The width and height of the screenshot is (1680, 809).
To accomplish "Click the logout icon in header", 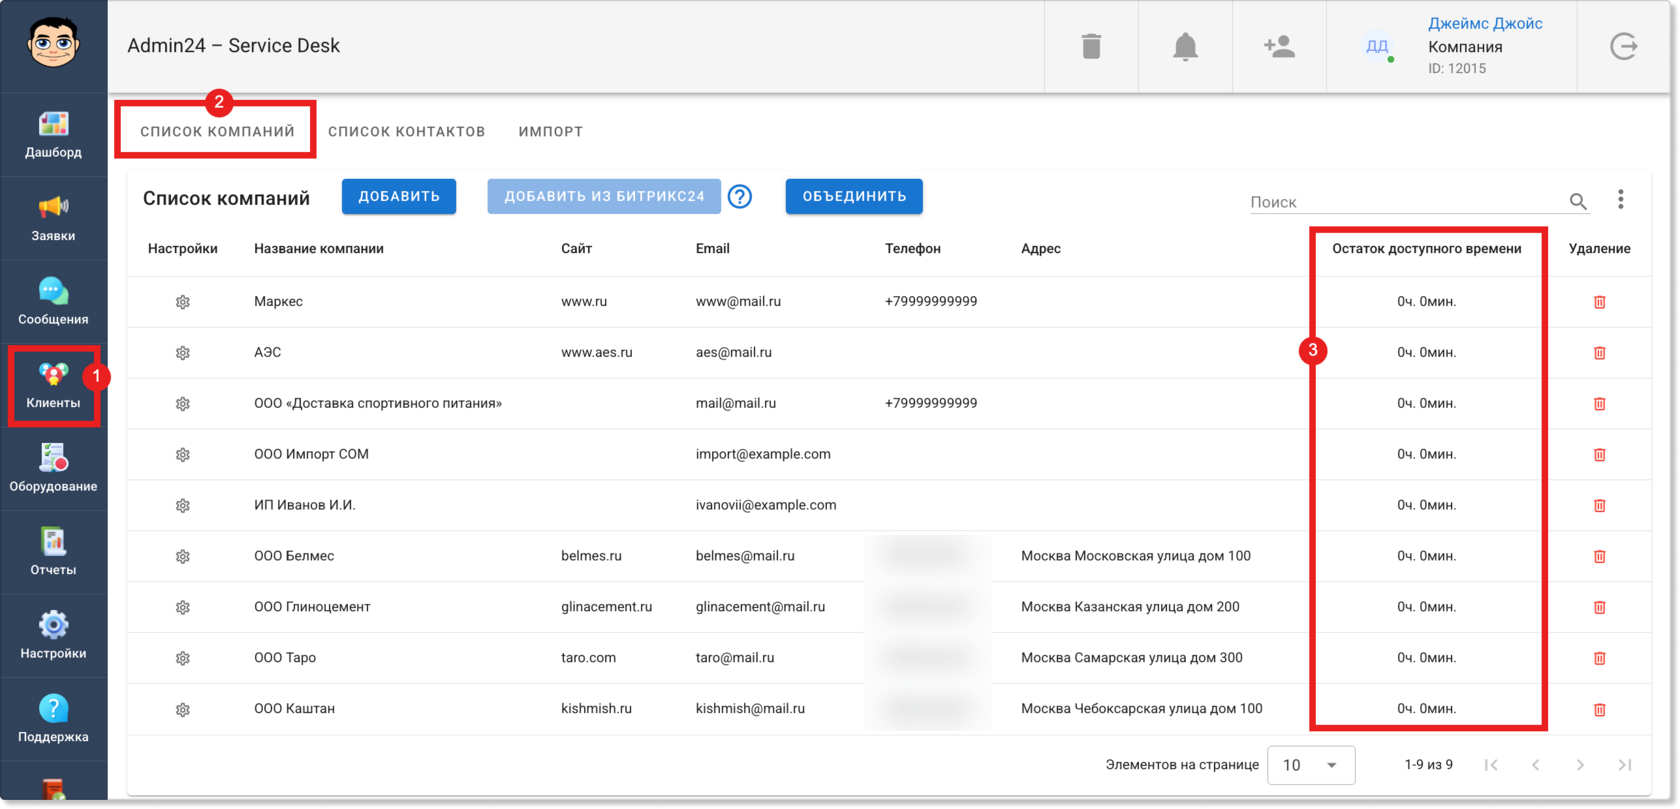I will pos(1623,46).
